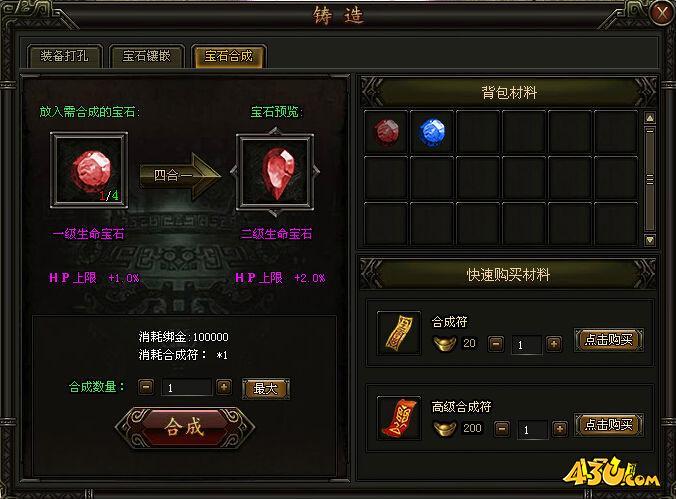Viewport: 676px width, 499px height.
Task: Decrease 合成数量 with the minus button
Action: pos(146,387)
